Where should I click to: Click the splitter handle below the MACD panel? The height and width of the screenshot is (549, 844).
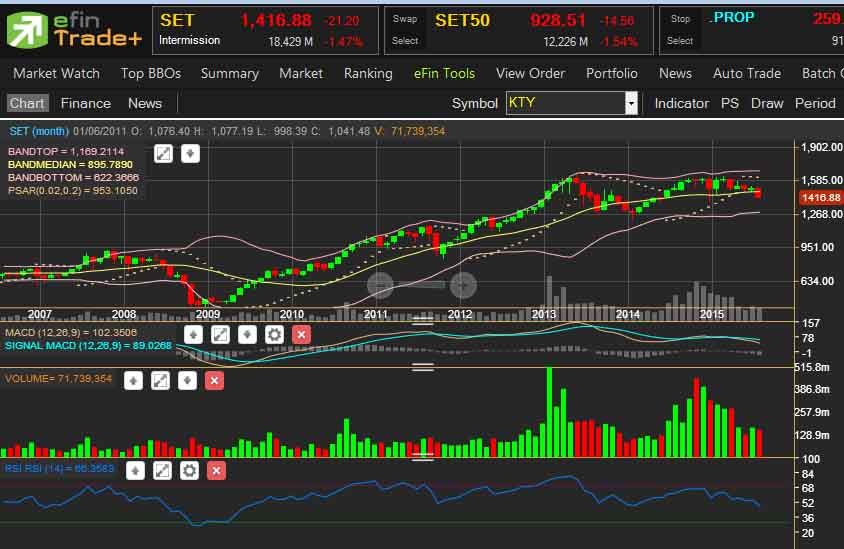pyautogui.click(x=423, y=367)
